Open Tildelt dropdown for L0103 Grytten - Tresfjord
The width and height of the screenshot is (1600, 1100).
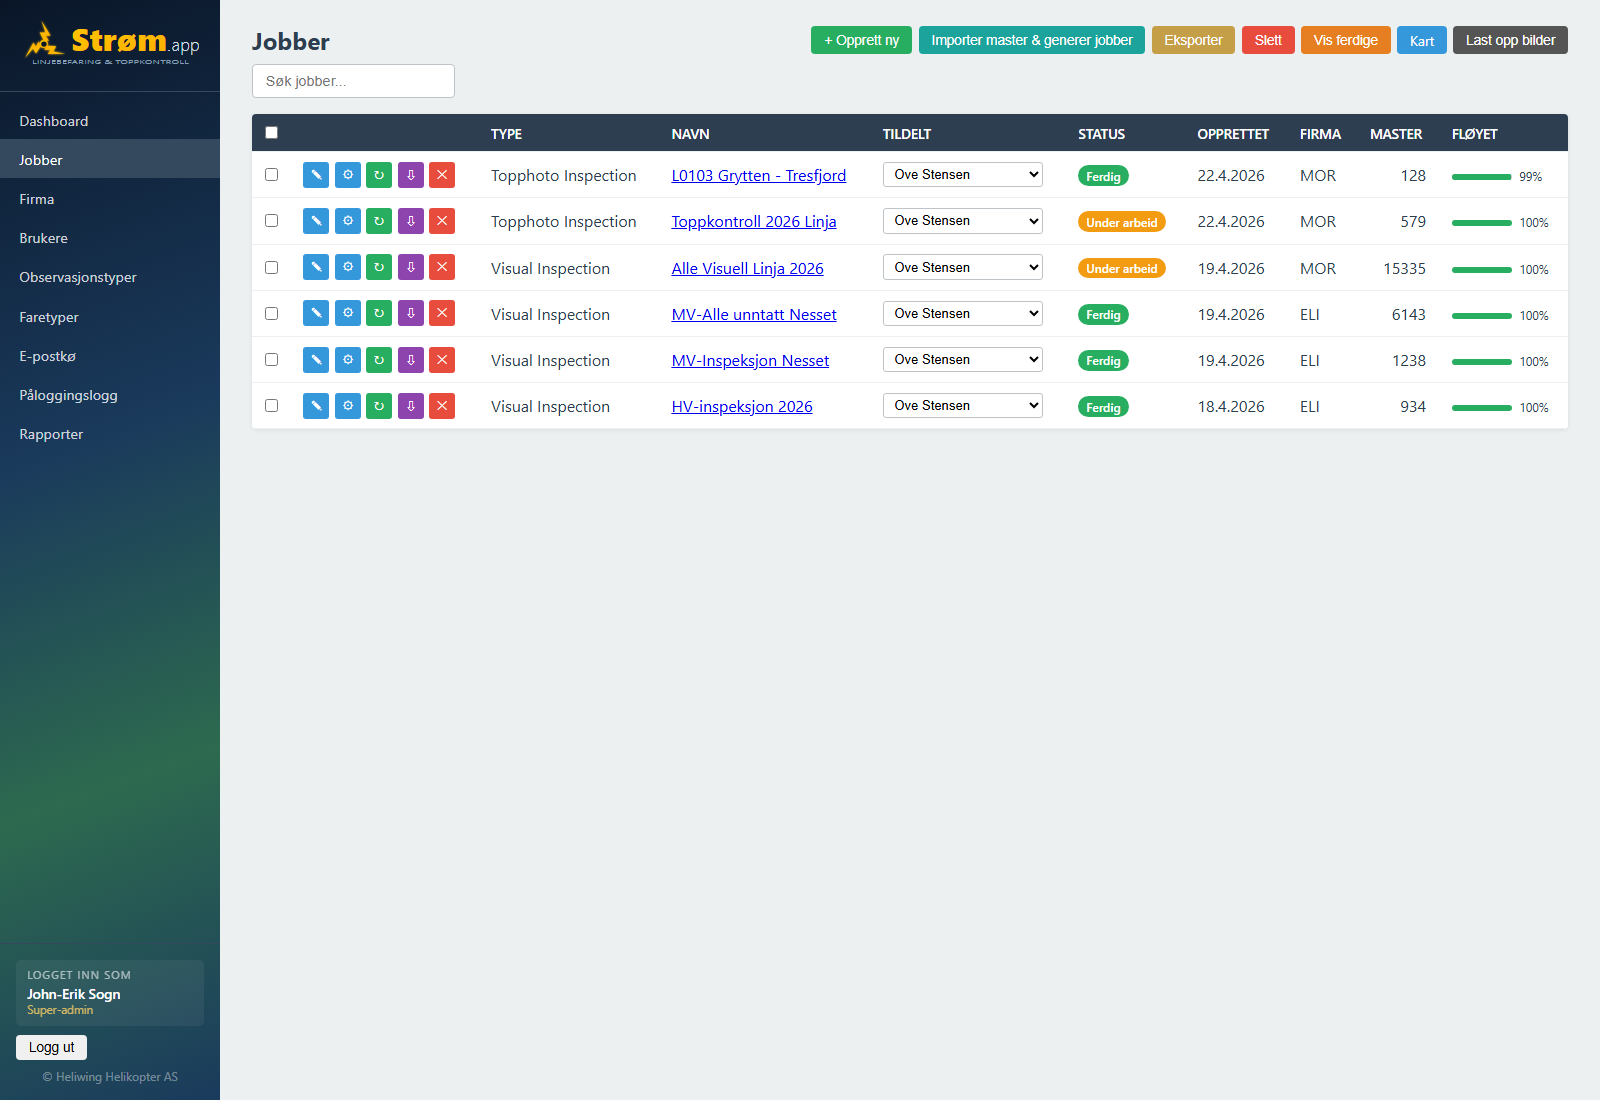[x=962, y=175]
